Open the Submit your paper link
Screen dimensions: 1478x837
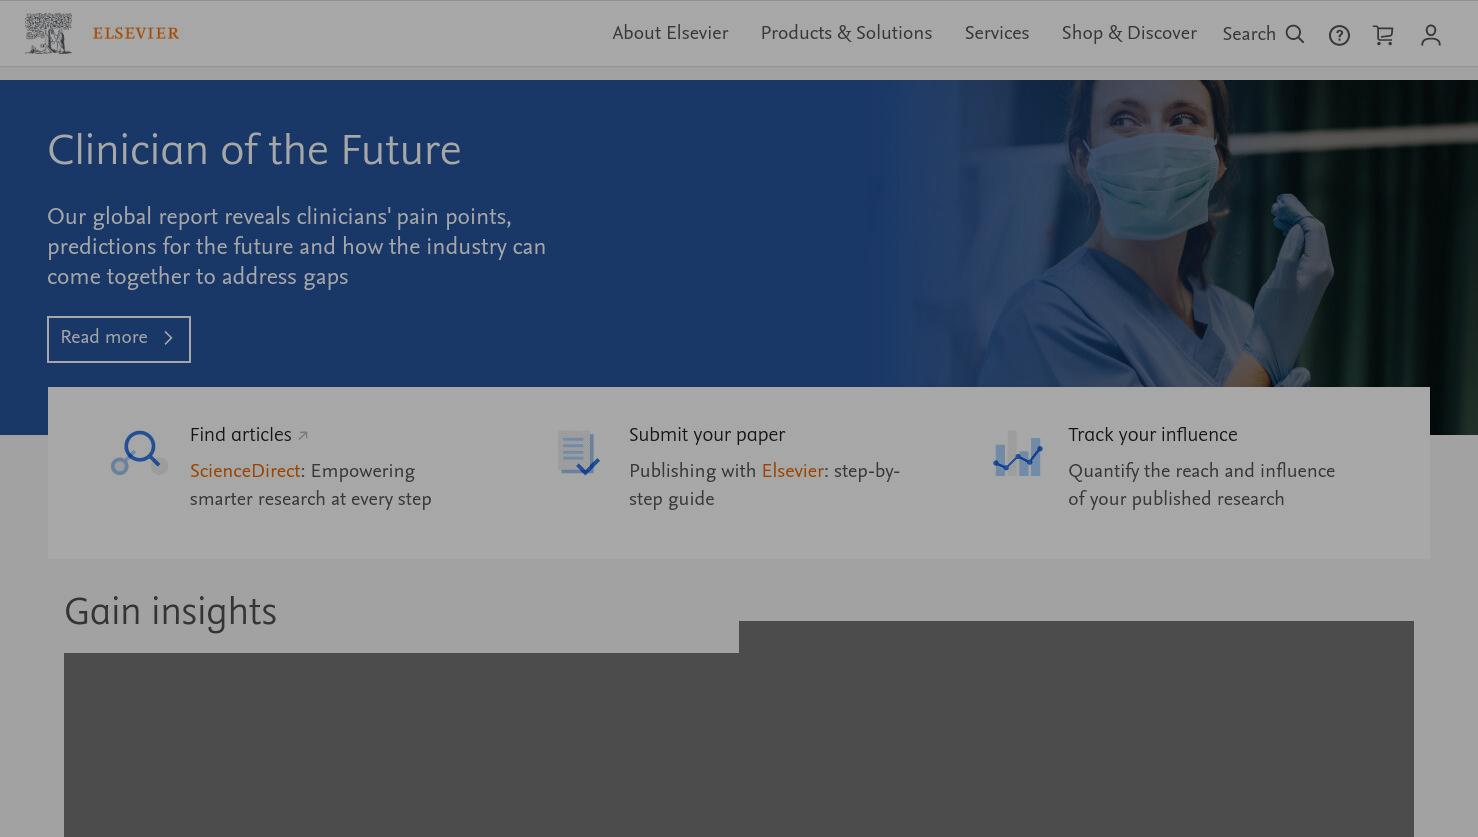click(x=707, y=435)
